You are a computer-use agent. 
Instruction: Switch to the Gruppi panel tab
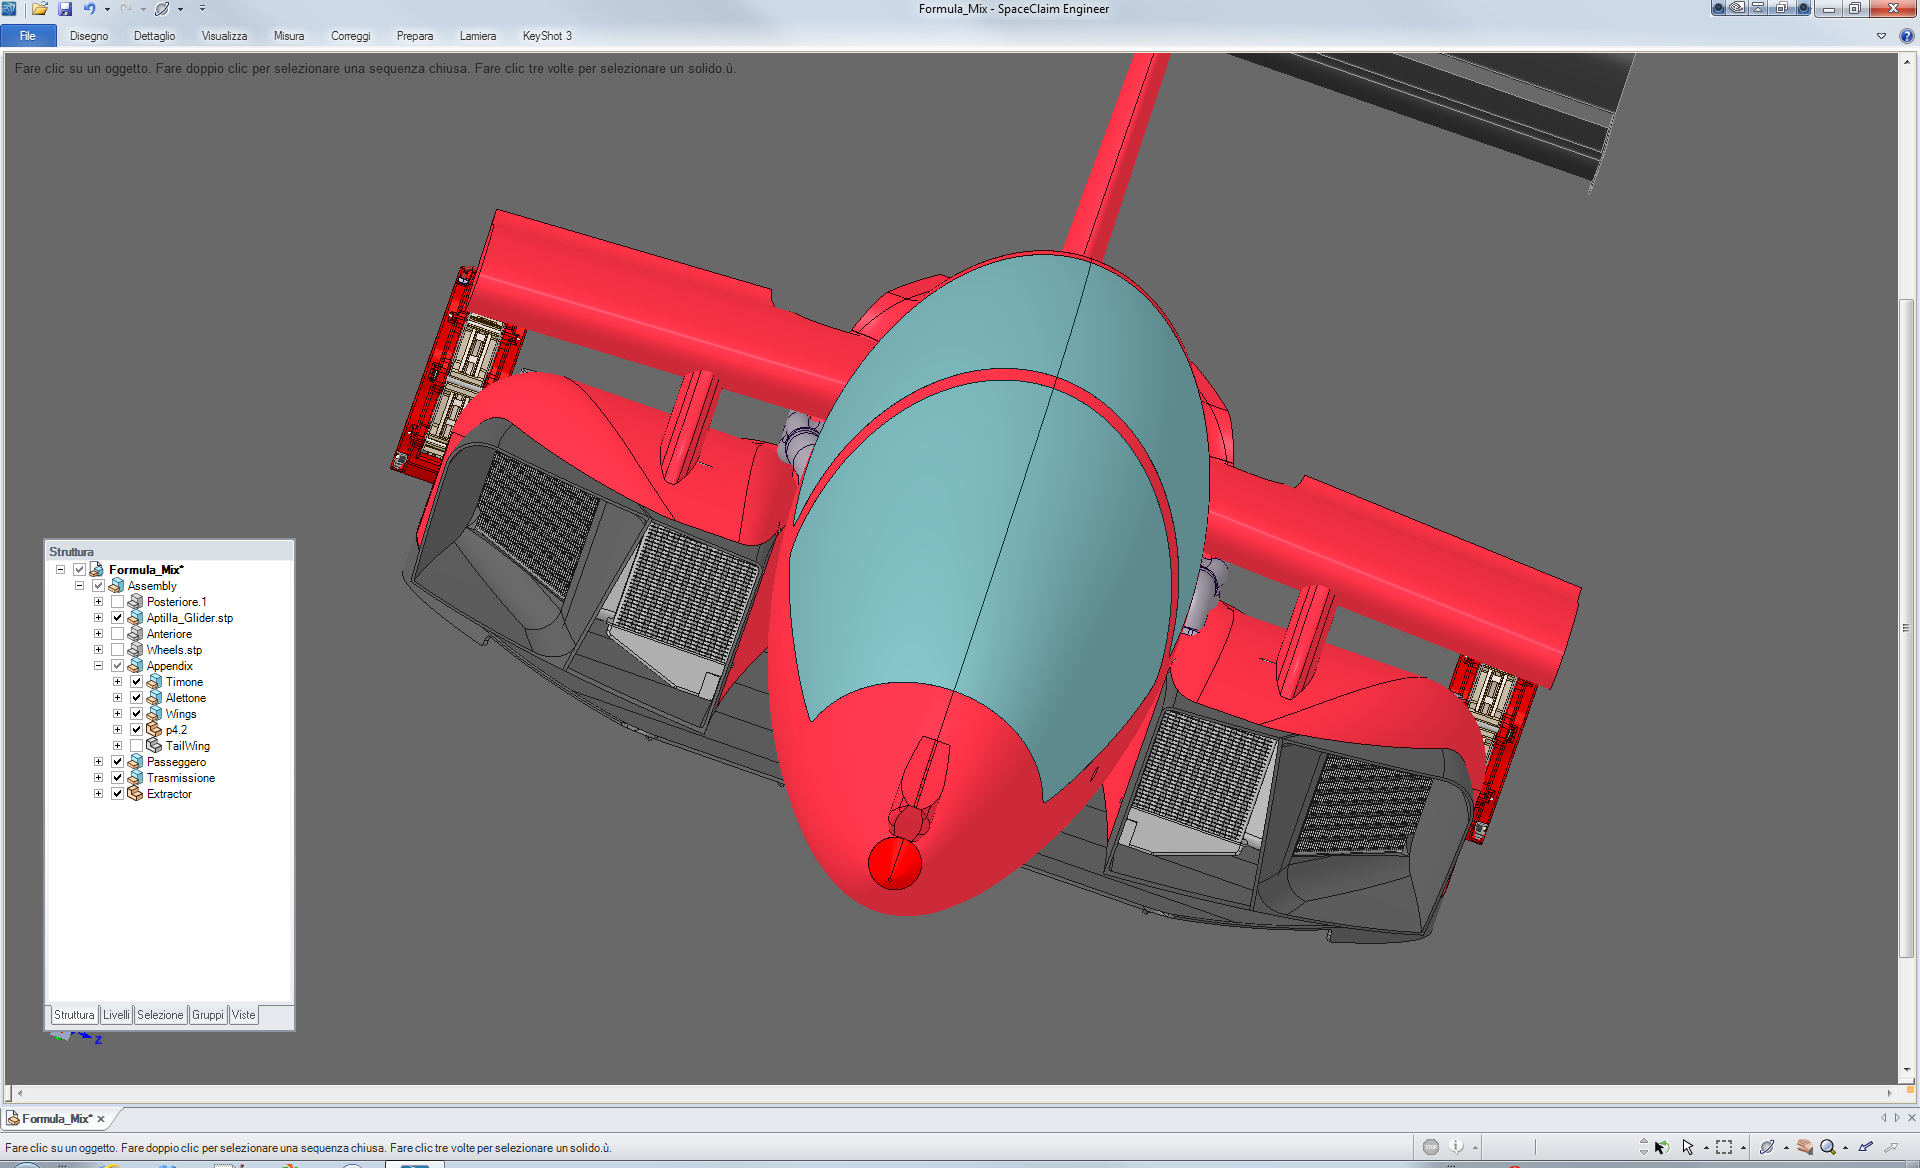point(208,1015)
